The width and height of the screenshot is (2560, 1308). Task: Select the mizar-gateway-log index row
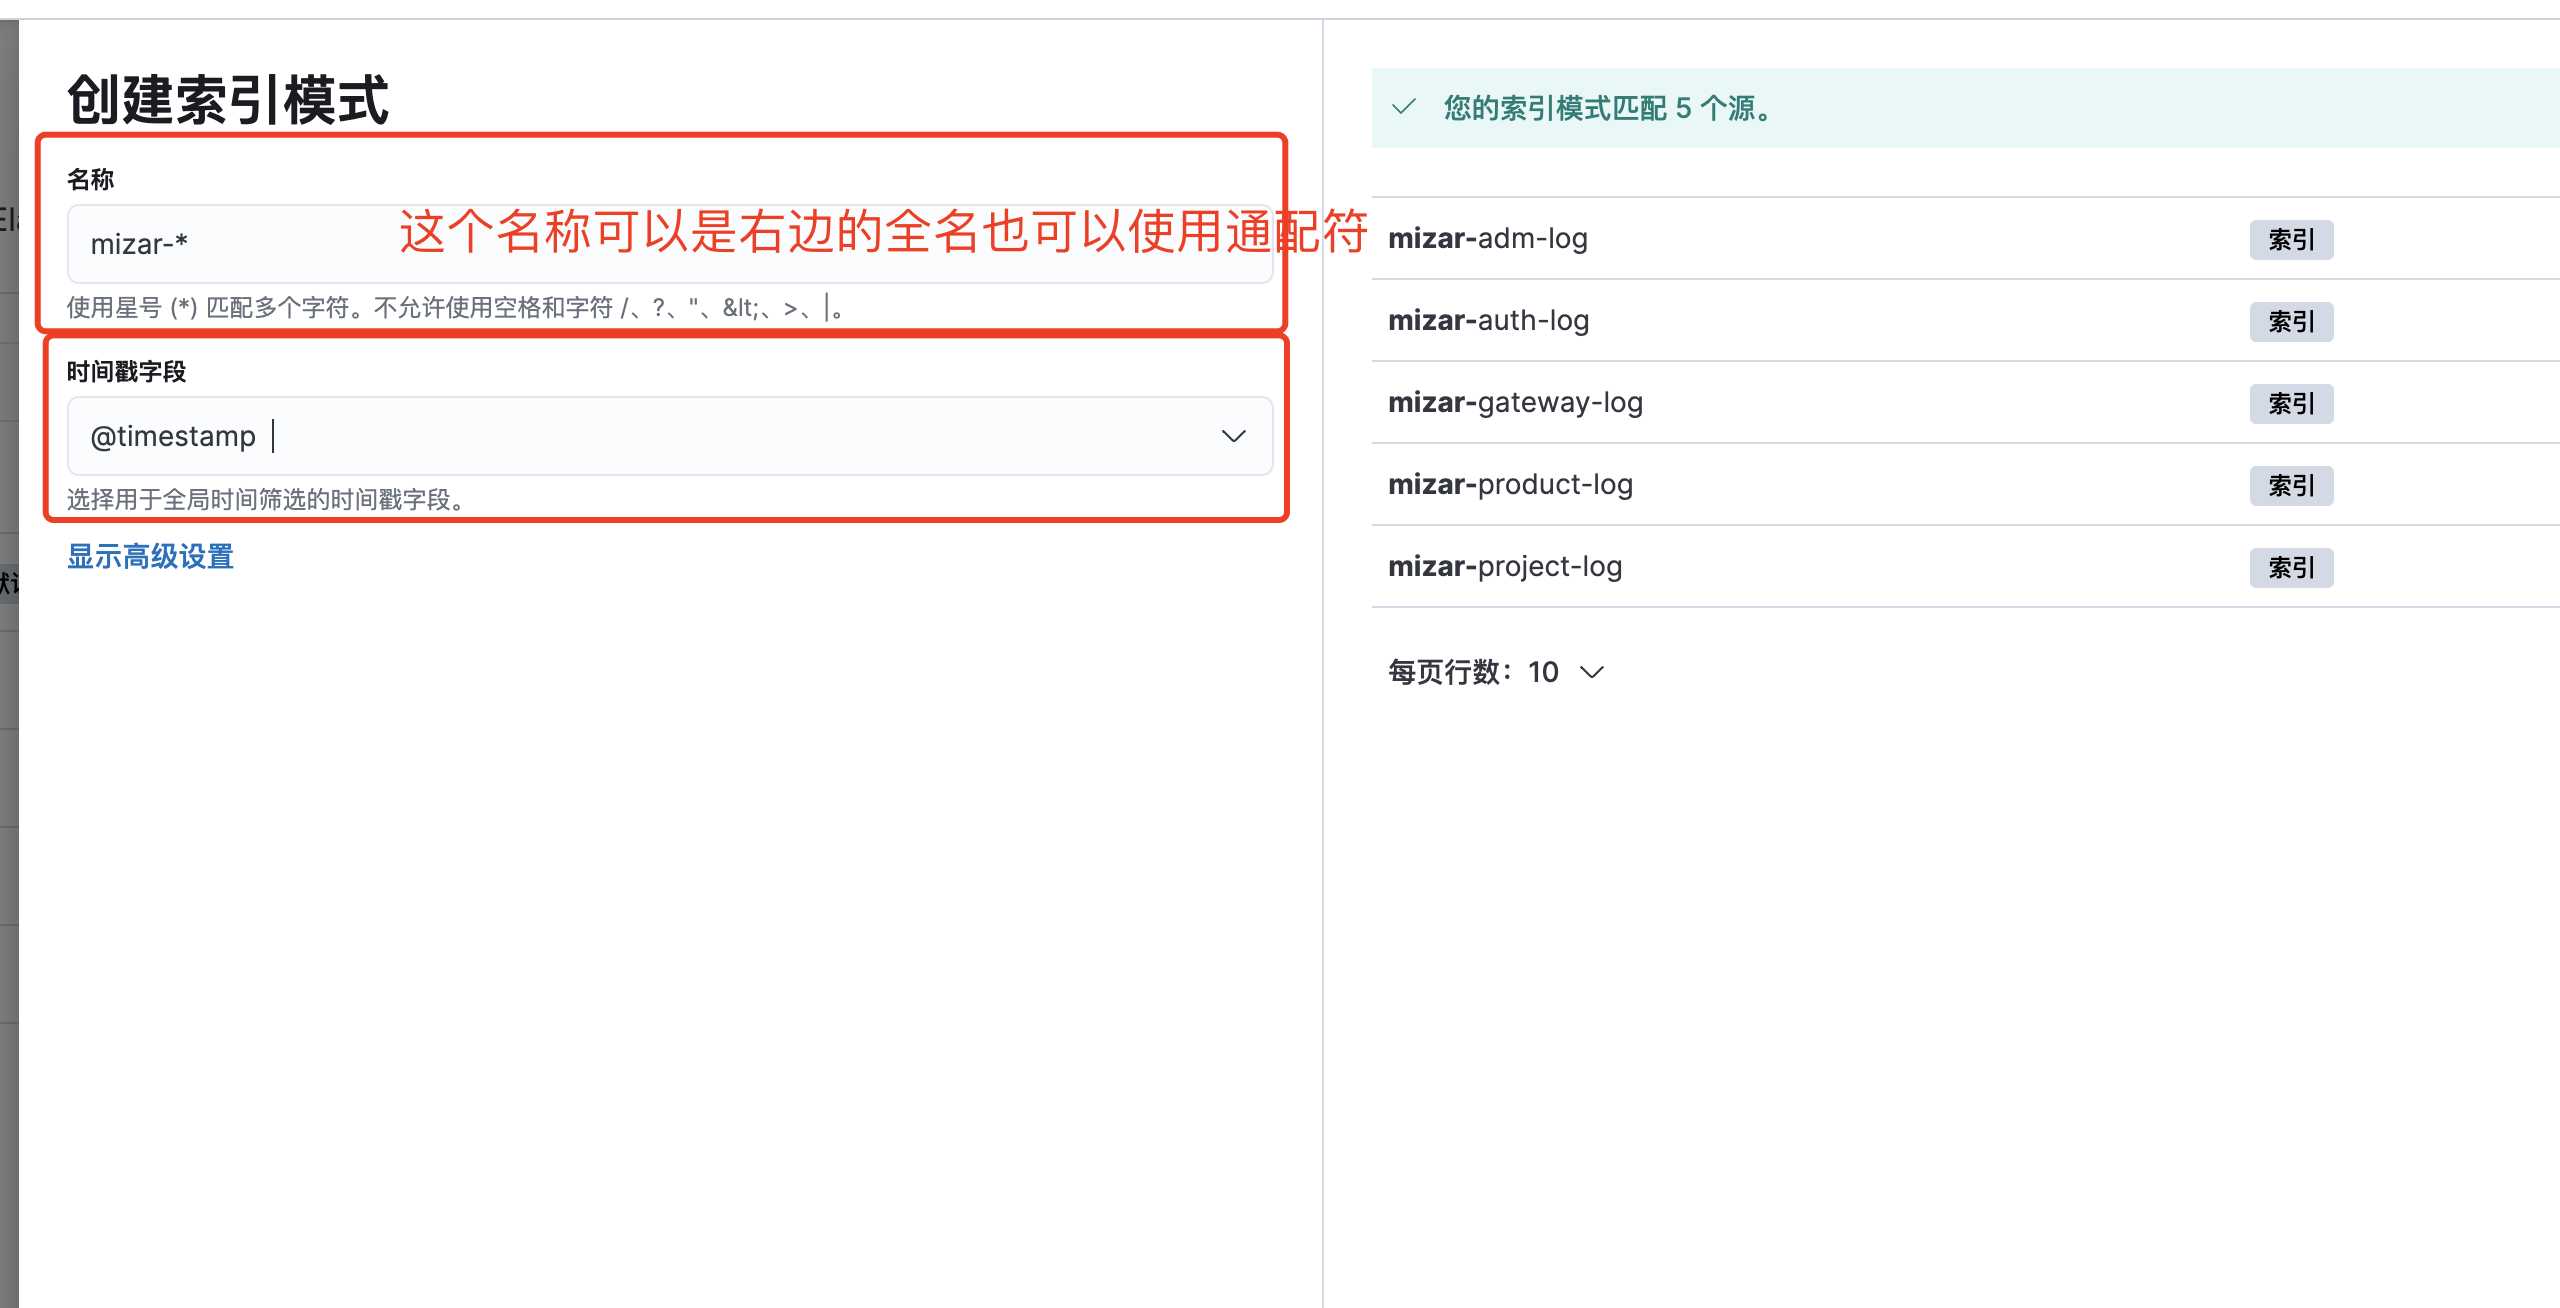pos(1965,403)
